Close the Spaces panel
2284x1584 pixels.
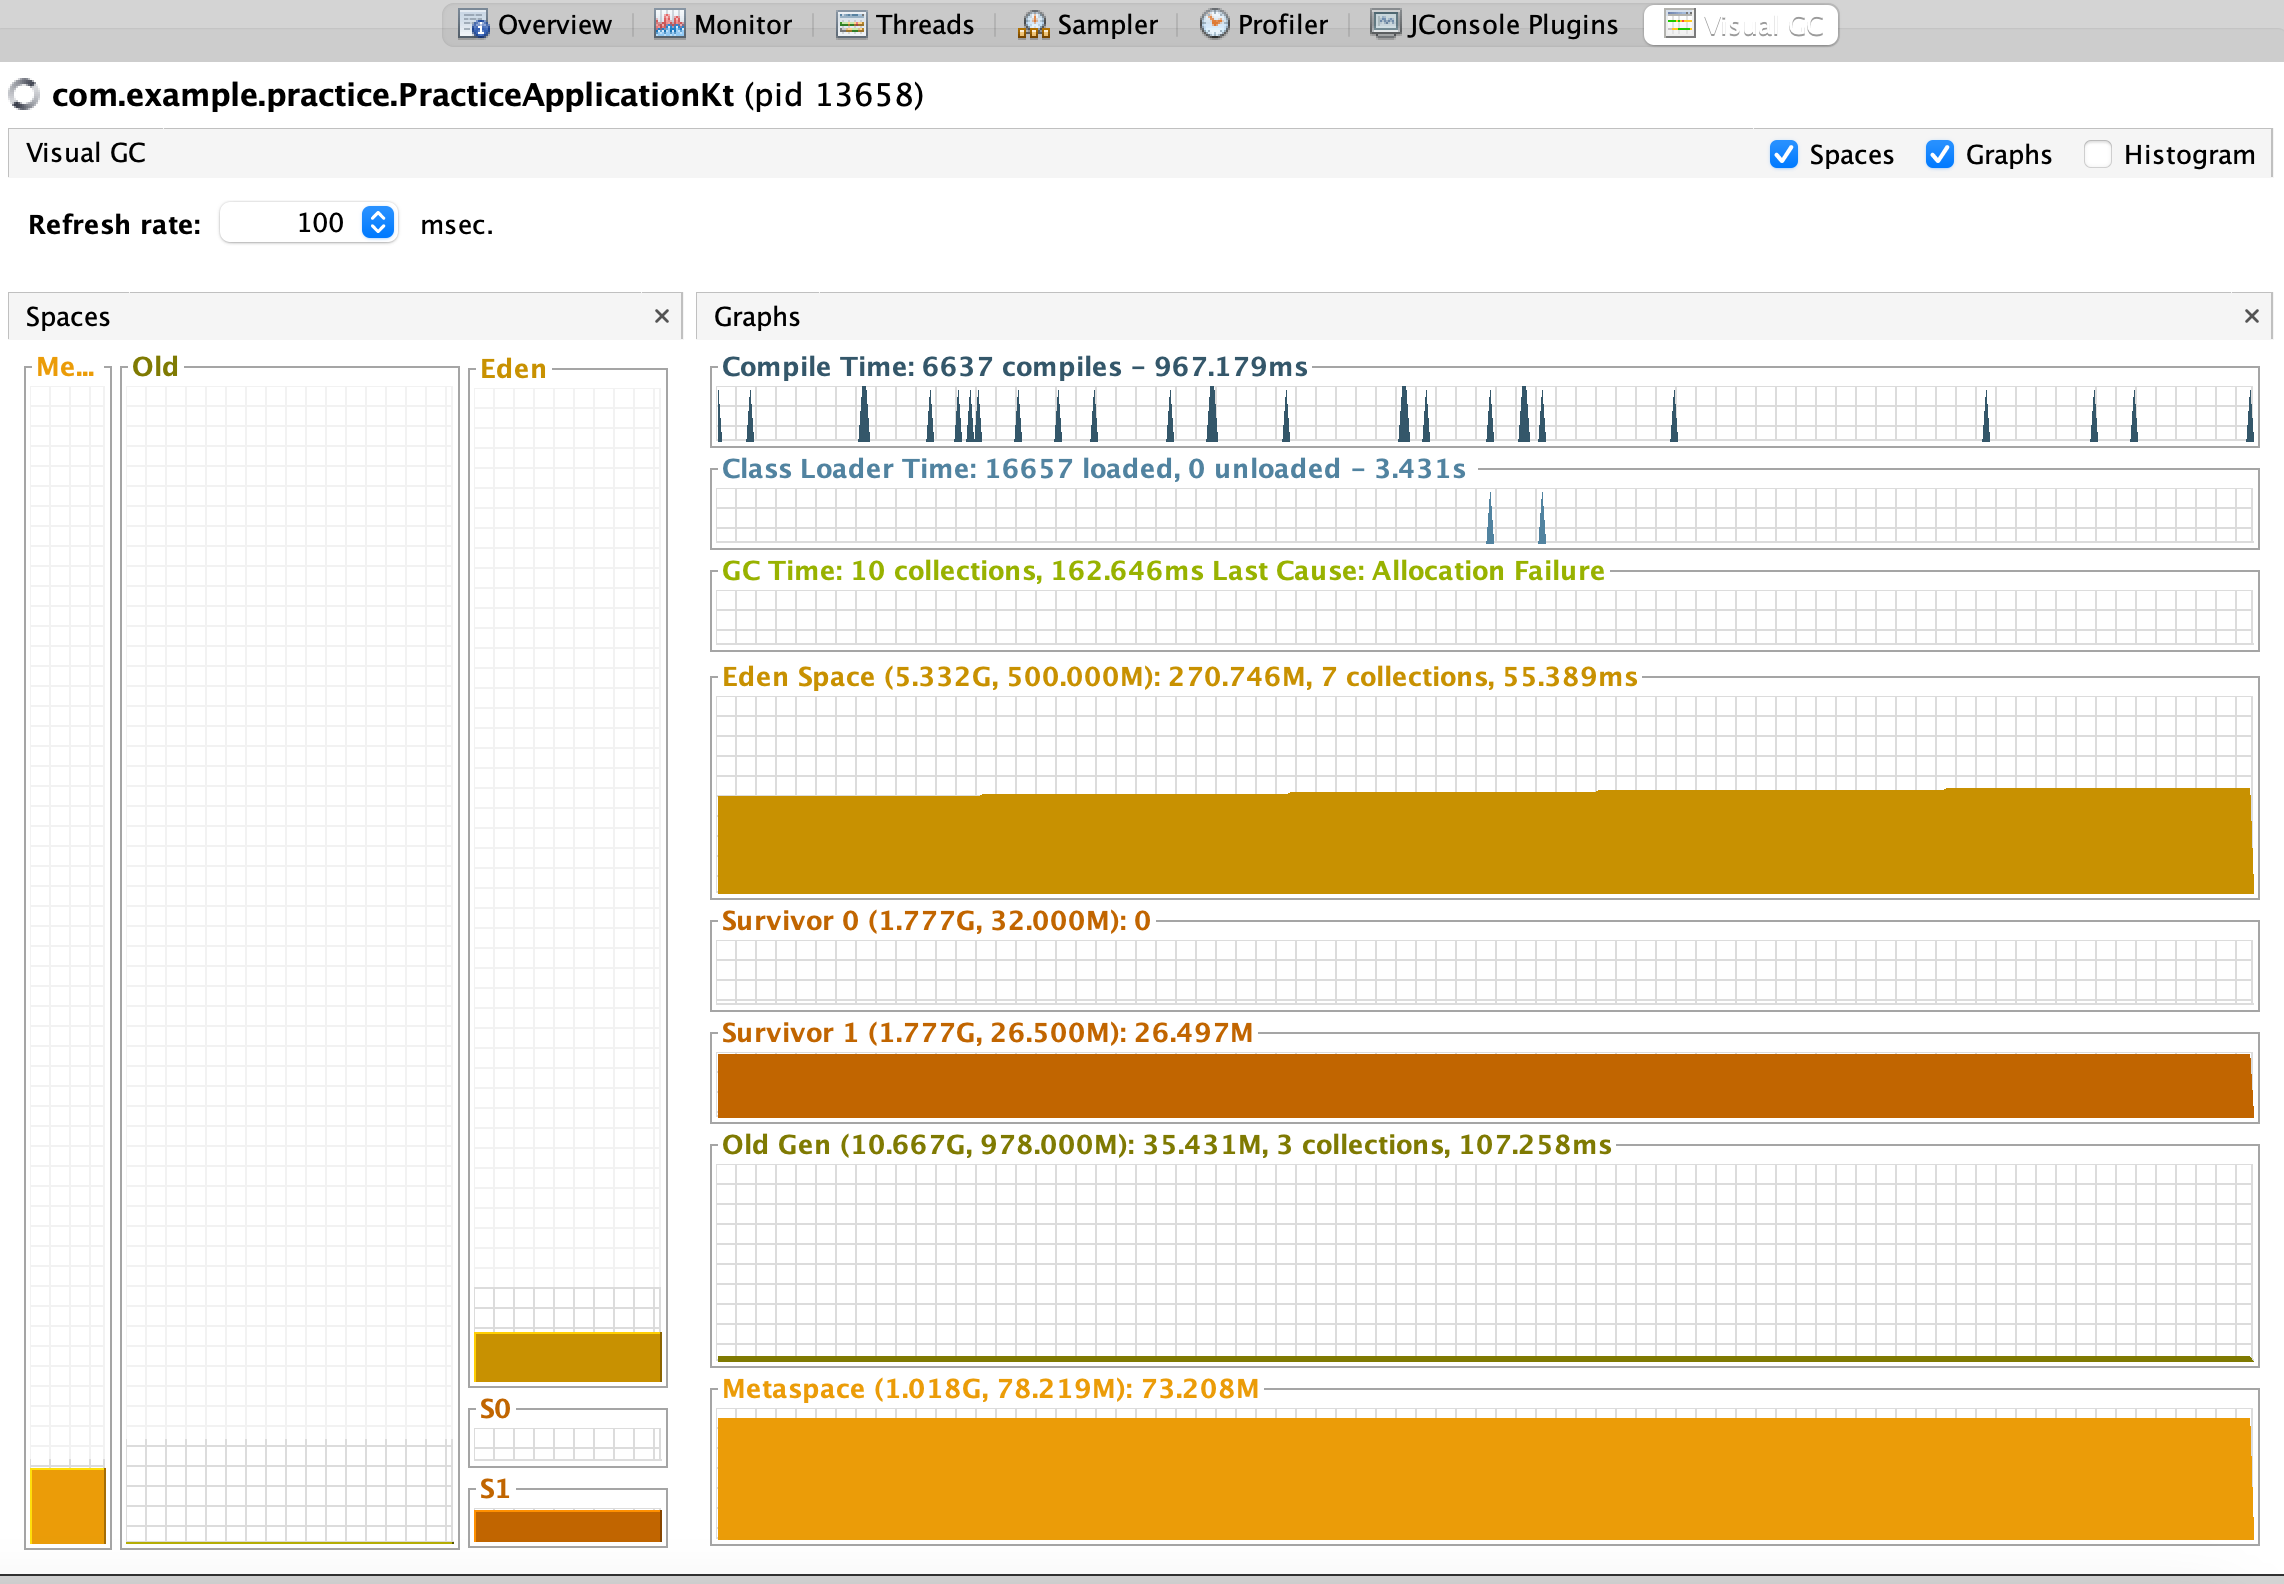(661, 316)
